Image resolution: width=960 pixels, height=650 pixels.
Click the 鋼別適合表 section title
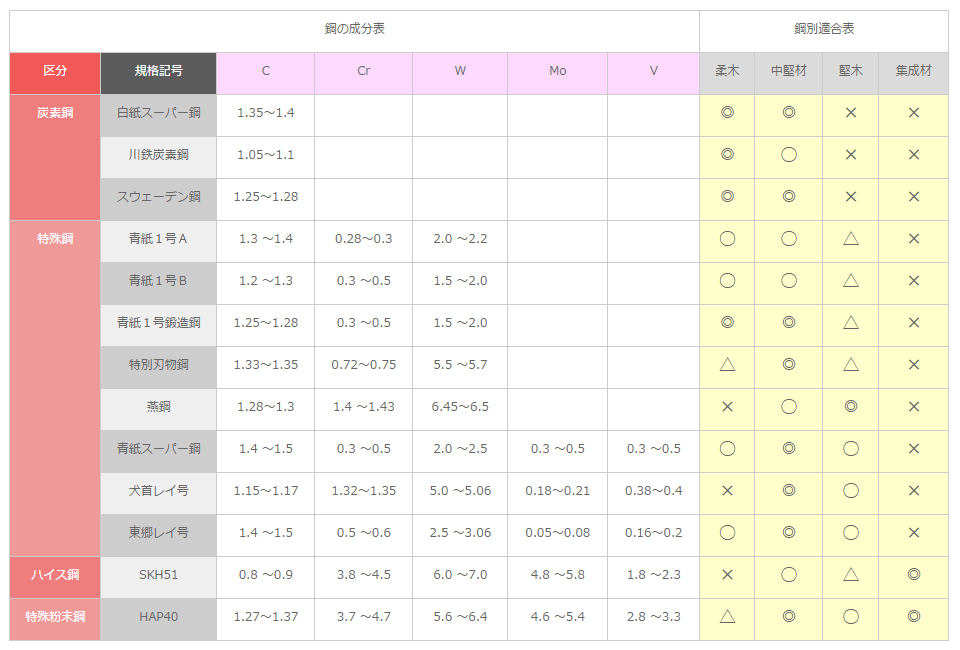click(x=824, y=29)
